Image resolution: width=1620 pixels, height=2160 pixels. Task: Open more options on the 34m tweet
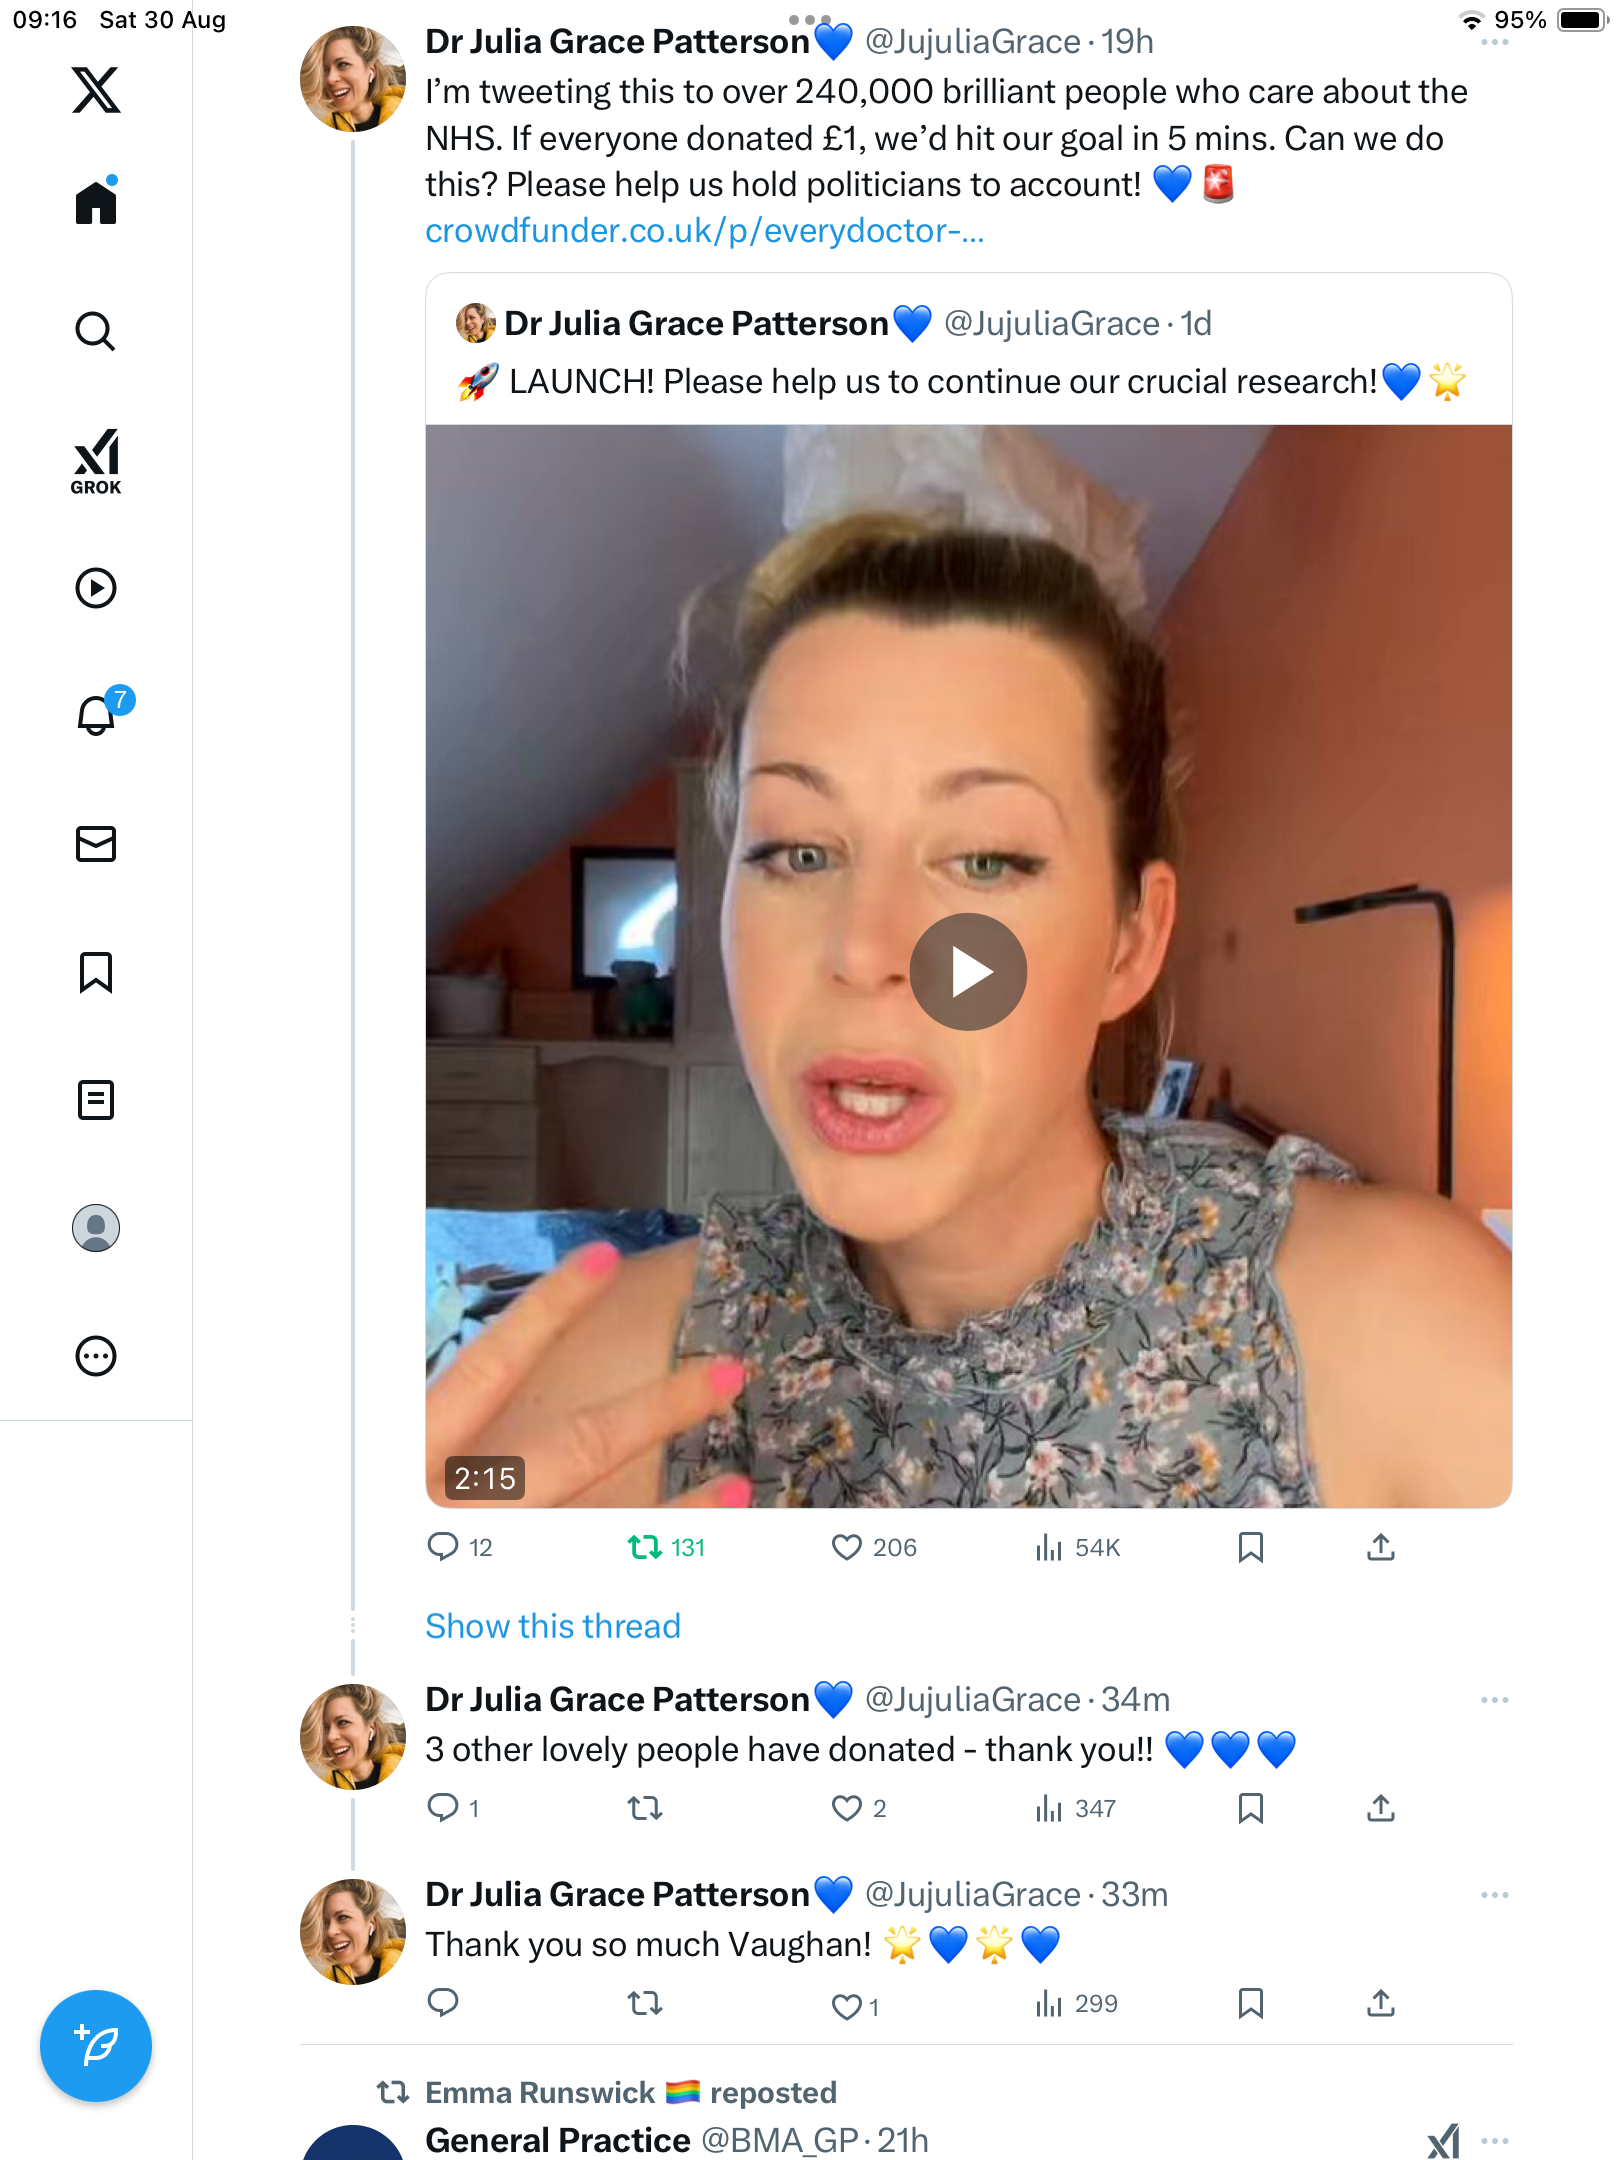tap(1494, 1700)
